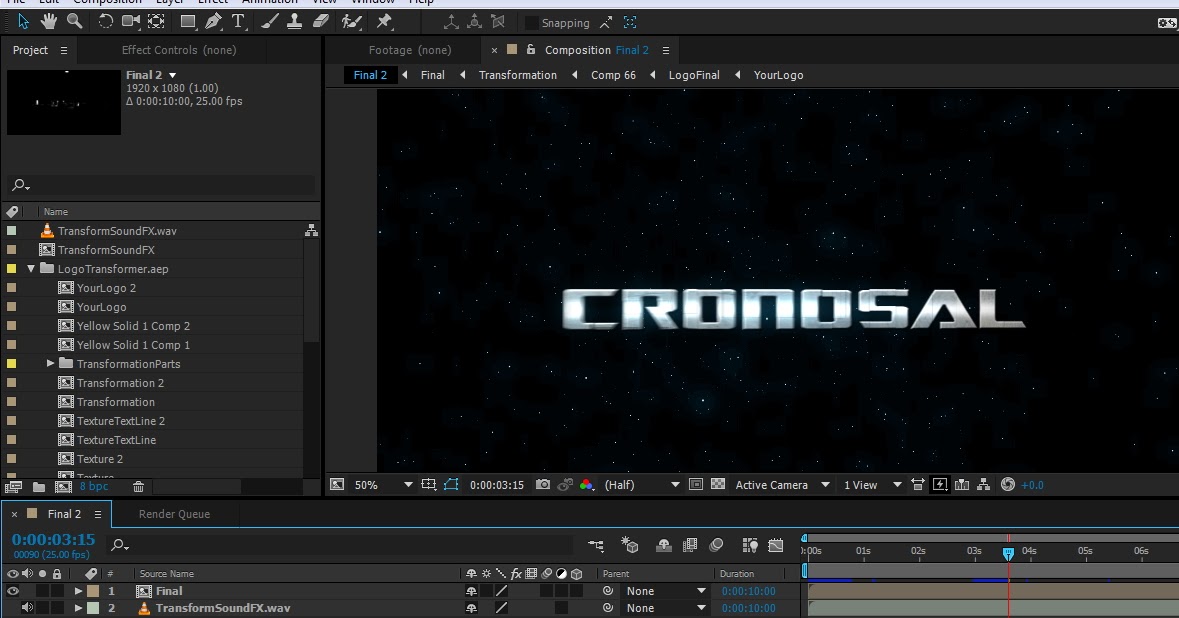Open the Final 2 dropdown beside thumbnail
This screenshot has width=1179, height=618.
pos(172,75)
